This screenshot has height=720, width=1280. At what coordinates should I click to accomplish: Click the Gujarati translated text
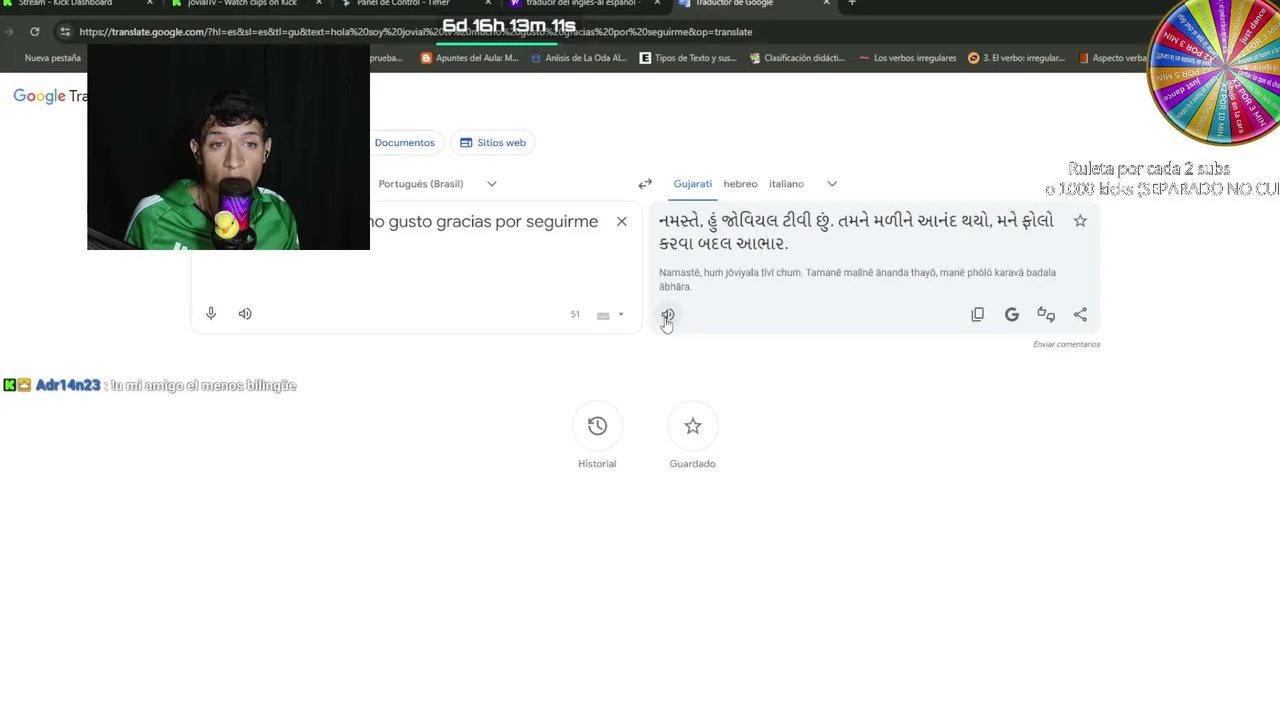pos(857,232)
